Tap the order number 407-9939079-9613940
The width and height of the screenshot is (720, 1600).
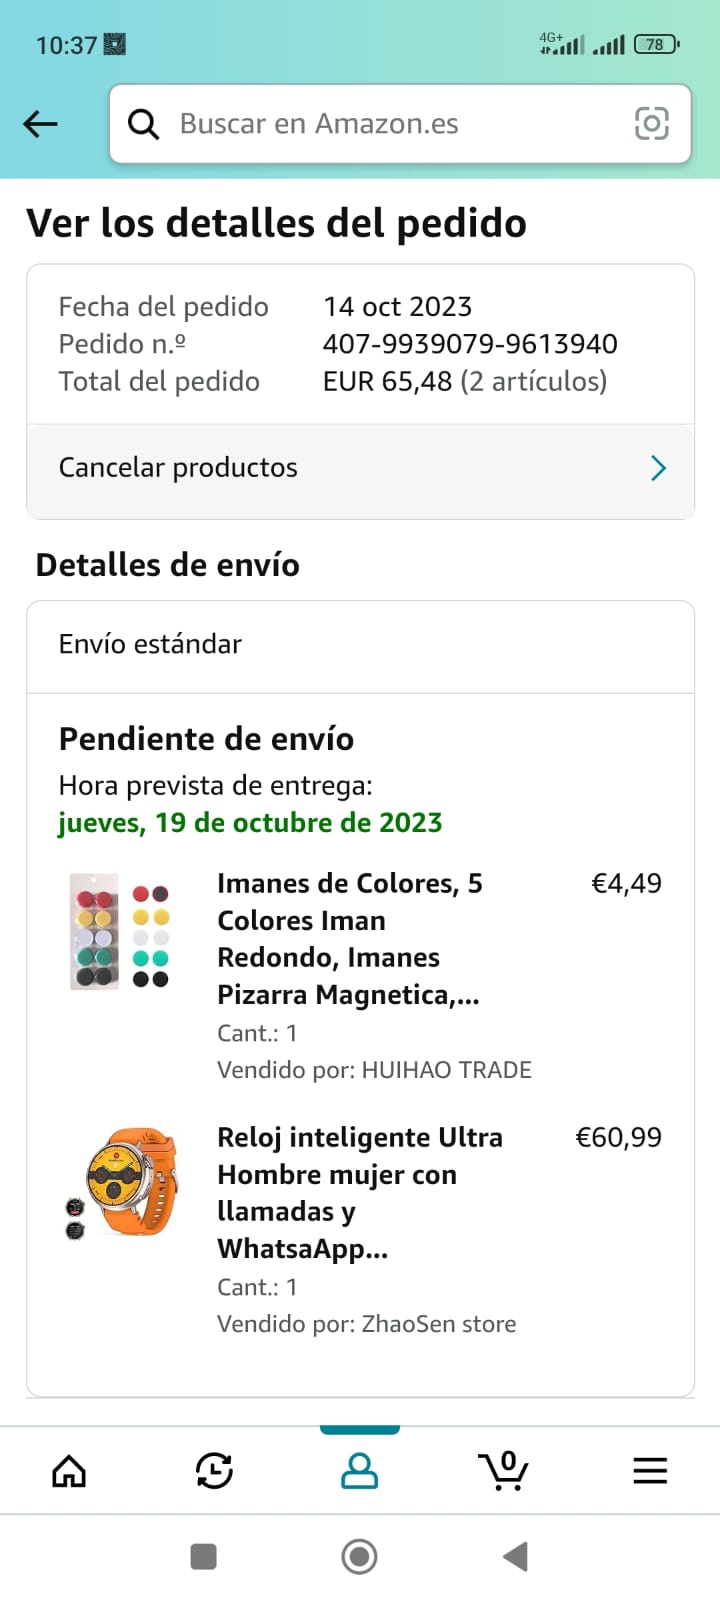pos(470,344)
